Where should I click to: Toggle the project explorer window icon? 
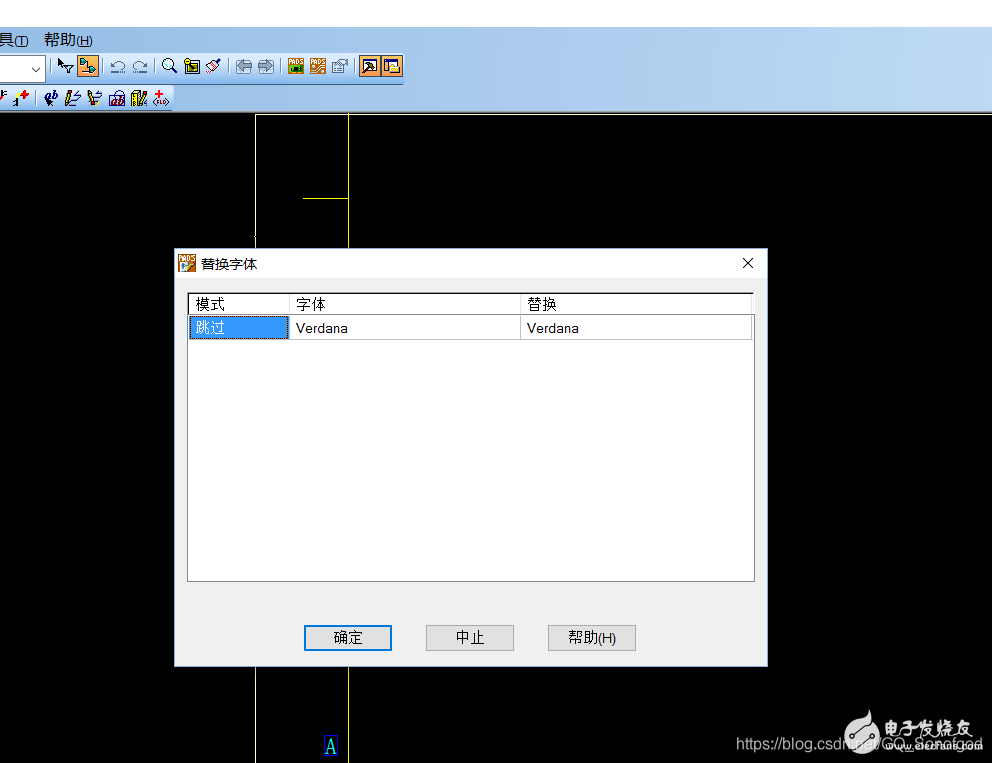click(x=392, y=66)
